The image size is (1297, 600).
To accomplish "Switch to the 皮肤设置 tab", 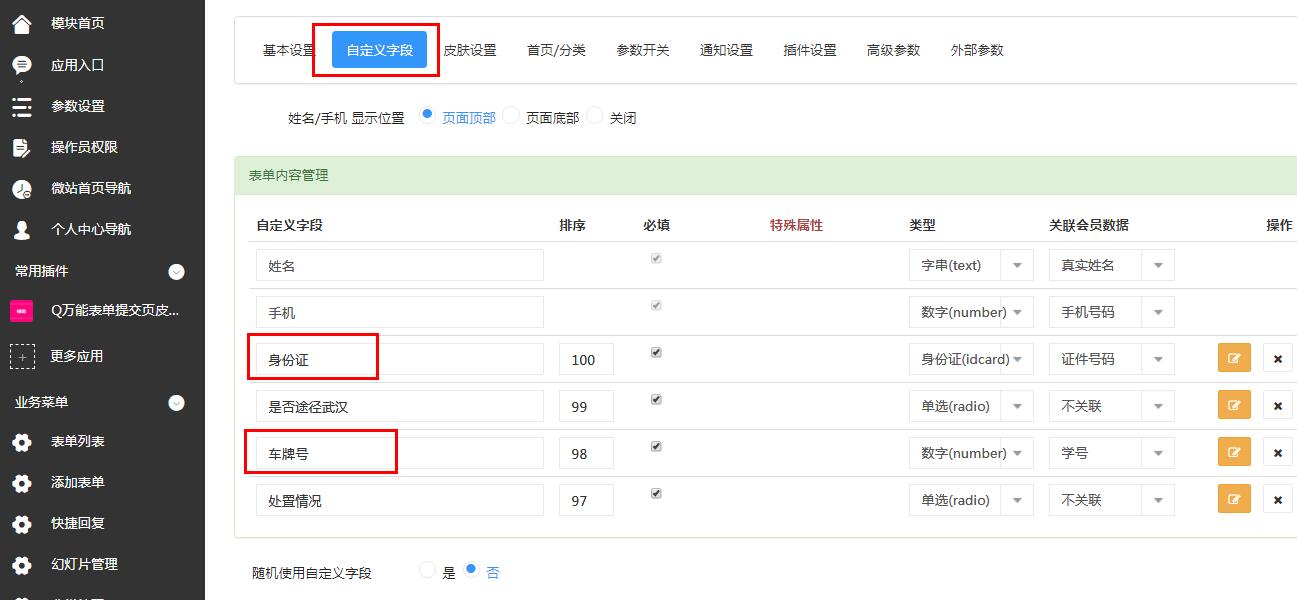I will pos(469,50).
